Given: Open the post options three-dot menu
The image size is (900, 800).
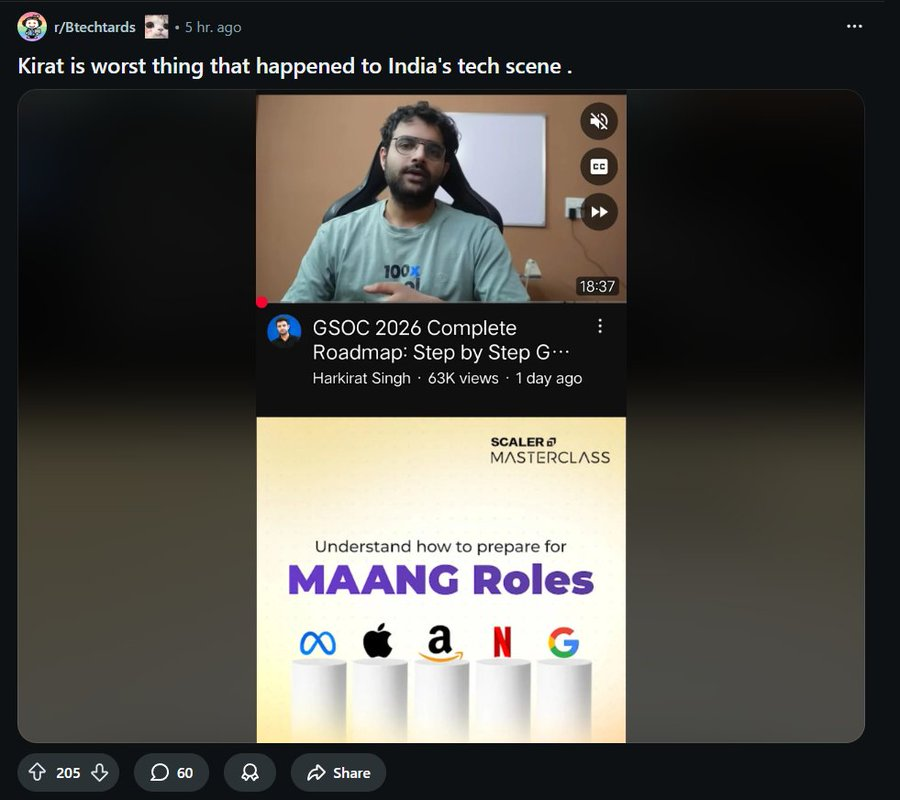Looking at the screenshot, I should click(x=854, y=26).
